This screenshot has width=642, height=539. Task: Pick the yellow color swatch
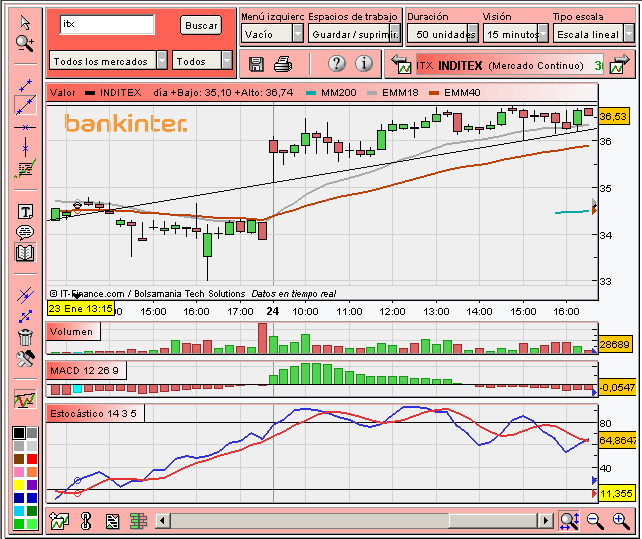(x=19, y=485)
